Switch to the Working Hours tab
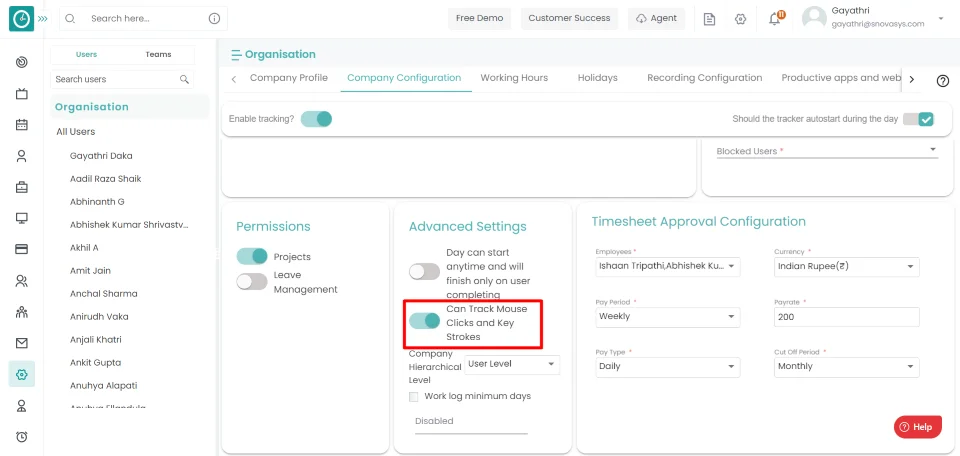 click(x=514, y=78)
